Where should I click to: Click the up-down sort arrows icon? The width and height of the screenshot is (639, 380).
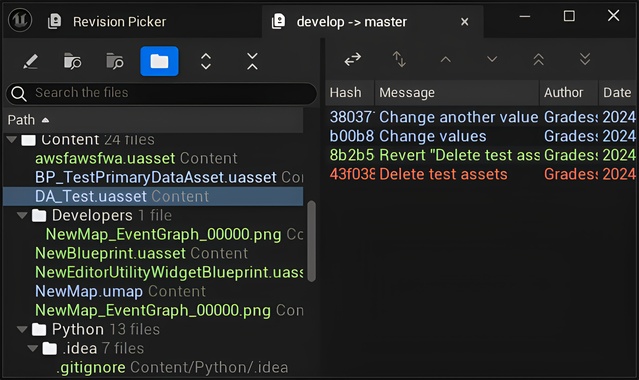coord(399,60)
